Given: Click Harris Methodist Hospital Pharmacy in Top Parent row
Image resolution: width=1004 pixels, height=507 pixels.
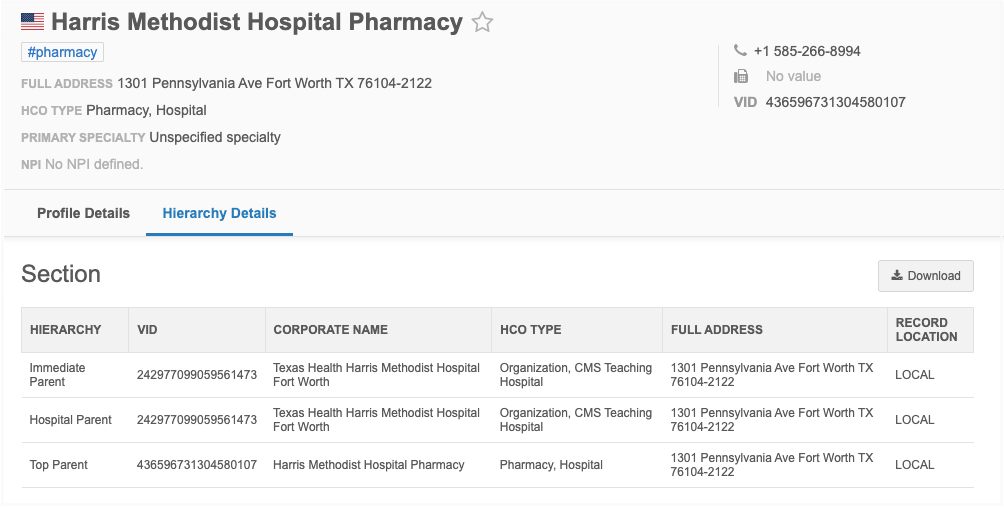Looking at the screenshot, I should [x=368, y=465].
